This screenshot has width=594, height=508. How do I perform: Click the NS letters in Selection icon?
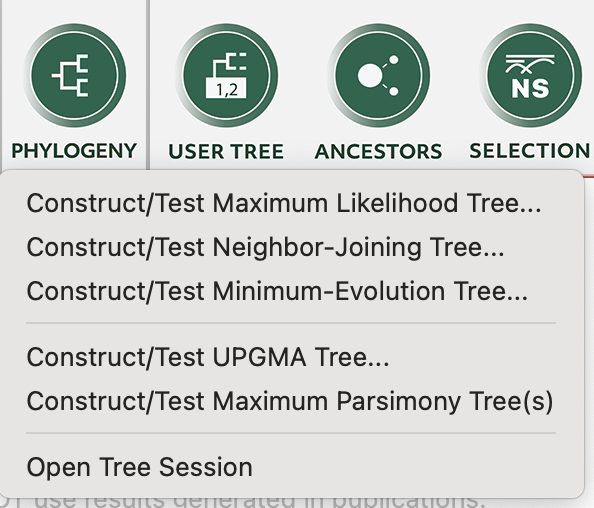point(530,89)
